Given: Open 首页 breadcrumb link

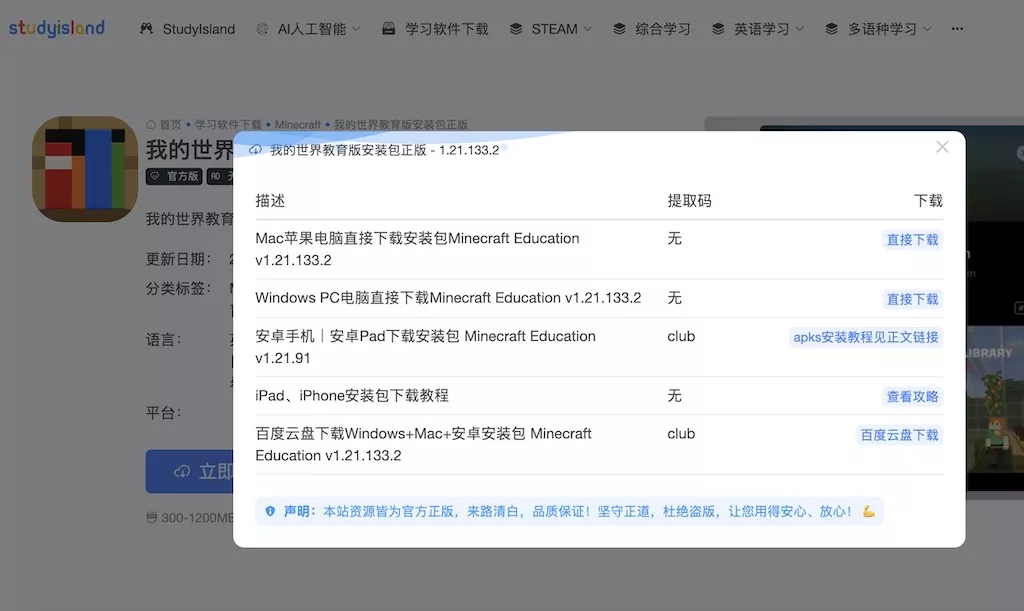Looking at the screenshot, I should tap(170, 125).
